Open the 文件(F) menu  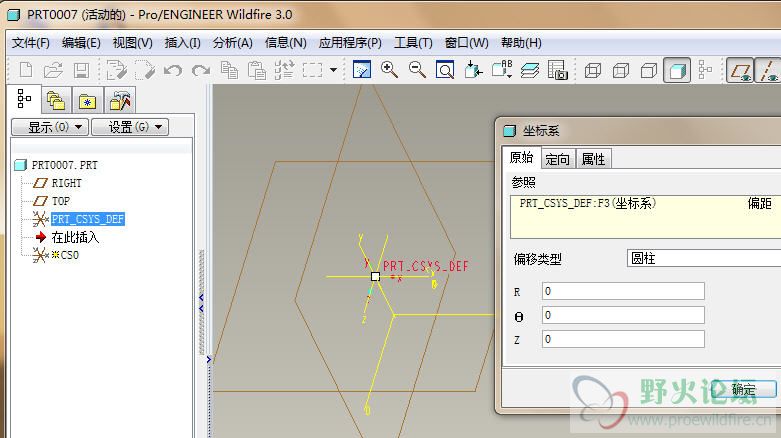tap(31, 43)
